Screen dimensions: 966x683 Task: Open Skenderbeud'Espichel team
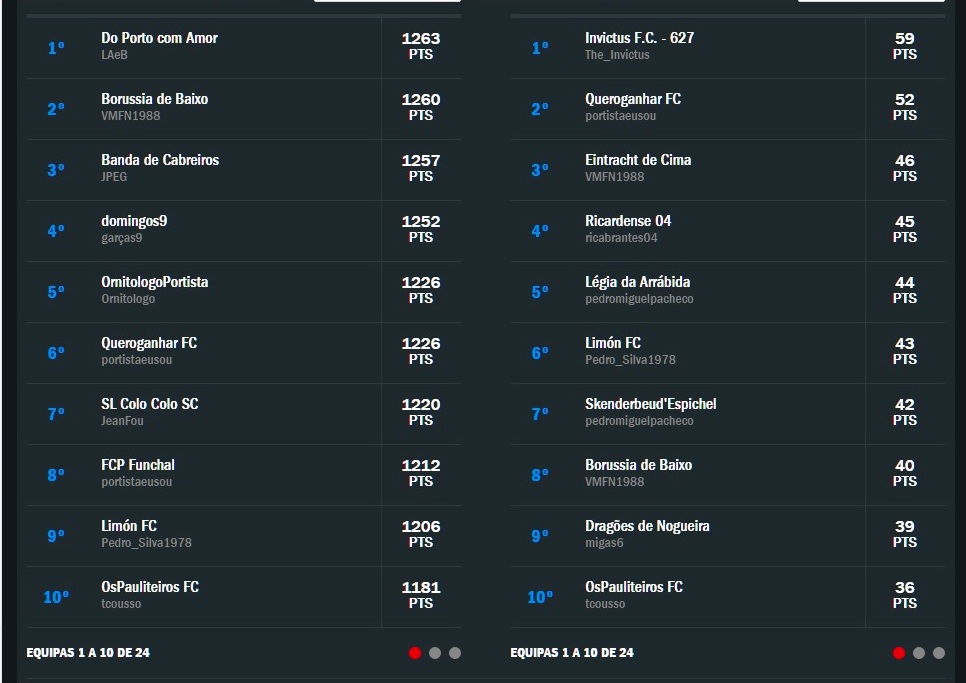pyautogui.click(x=650, y=404)
